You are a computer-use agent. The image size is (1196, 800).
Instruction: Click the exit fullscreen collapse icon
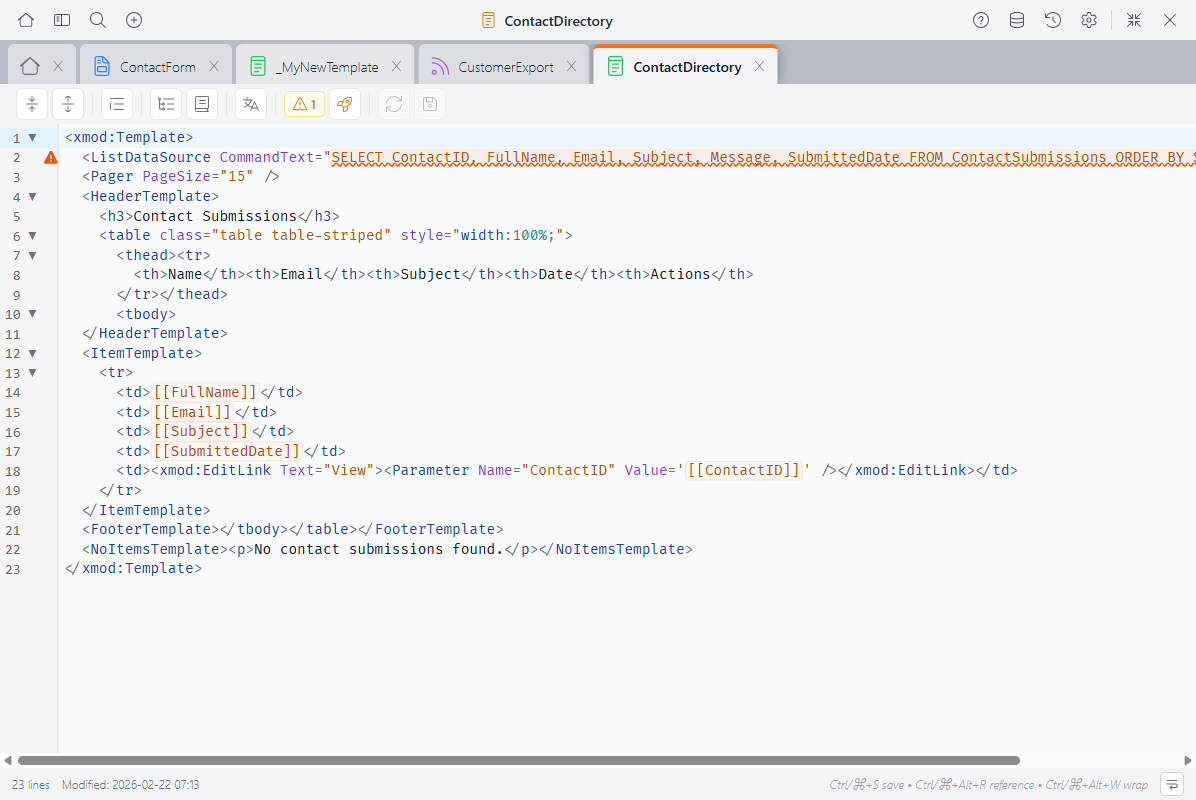[x=1134, y=21]
